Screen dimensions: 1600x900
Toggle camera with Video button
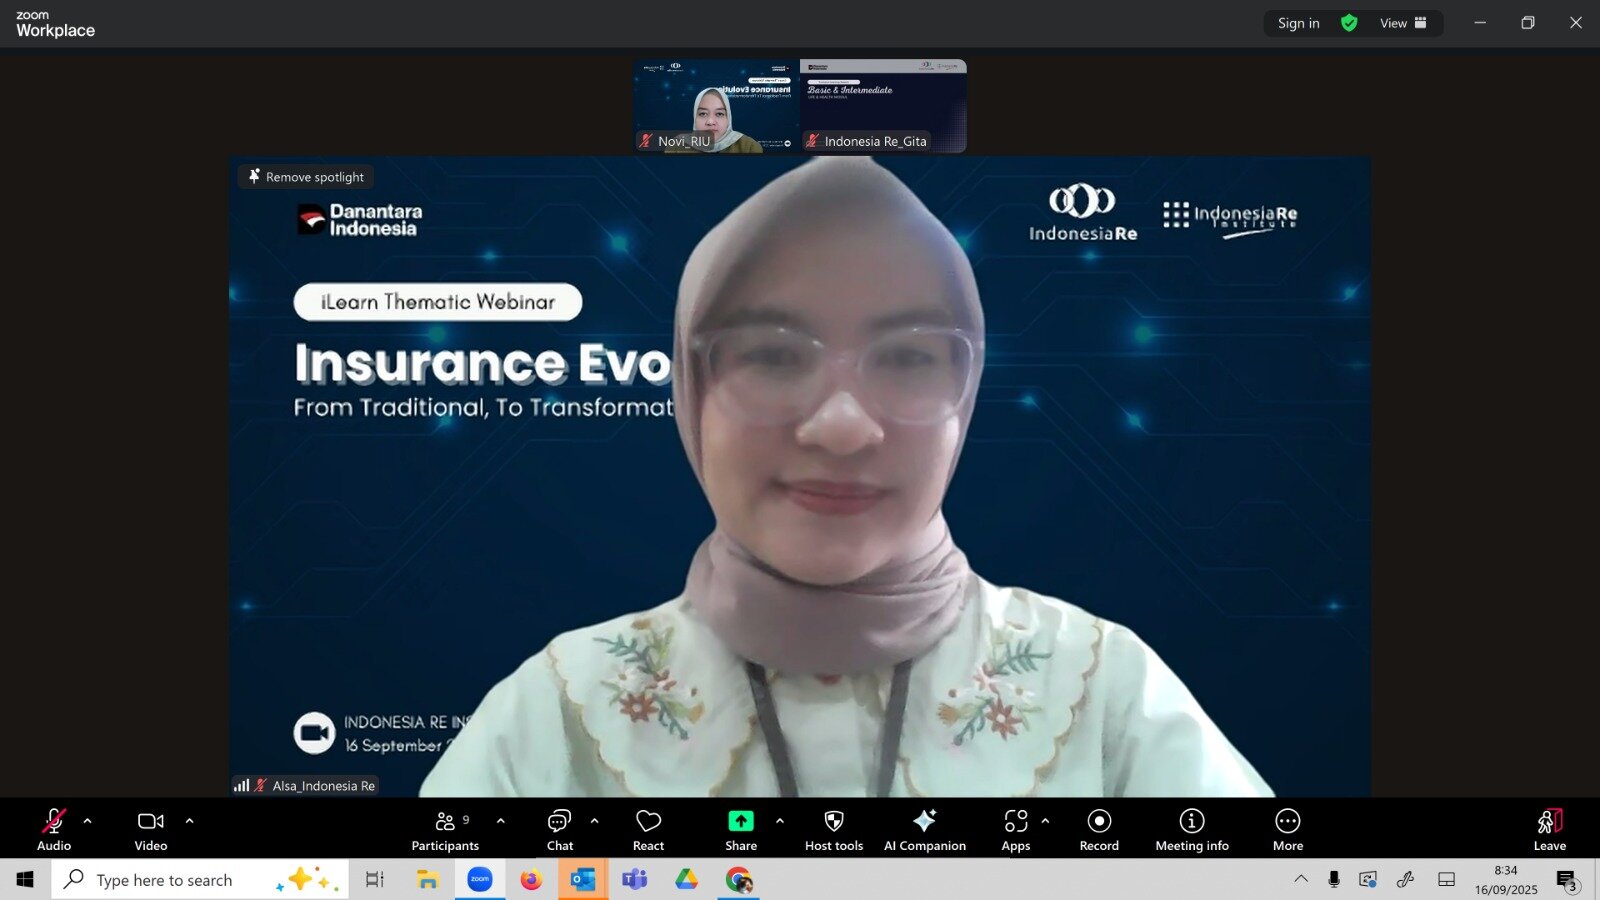[x=151, y=830]
